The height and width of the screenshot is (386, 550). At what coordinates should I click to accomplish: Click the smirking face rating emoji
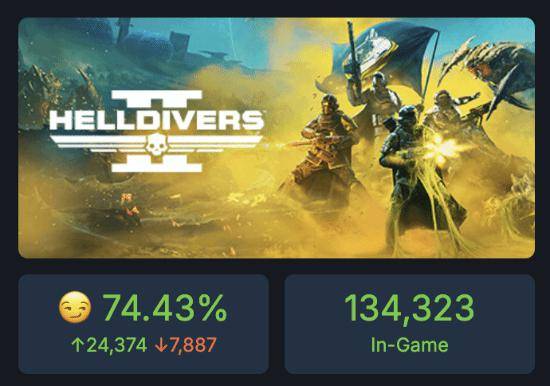[x=75, y=308]
